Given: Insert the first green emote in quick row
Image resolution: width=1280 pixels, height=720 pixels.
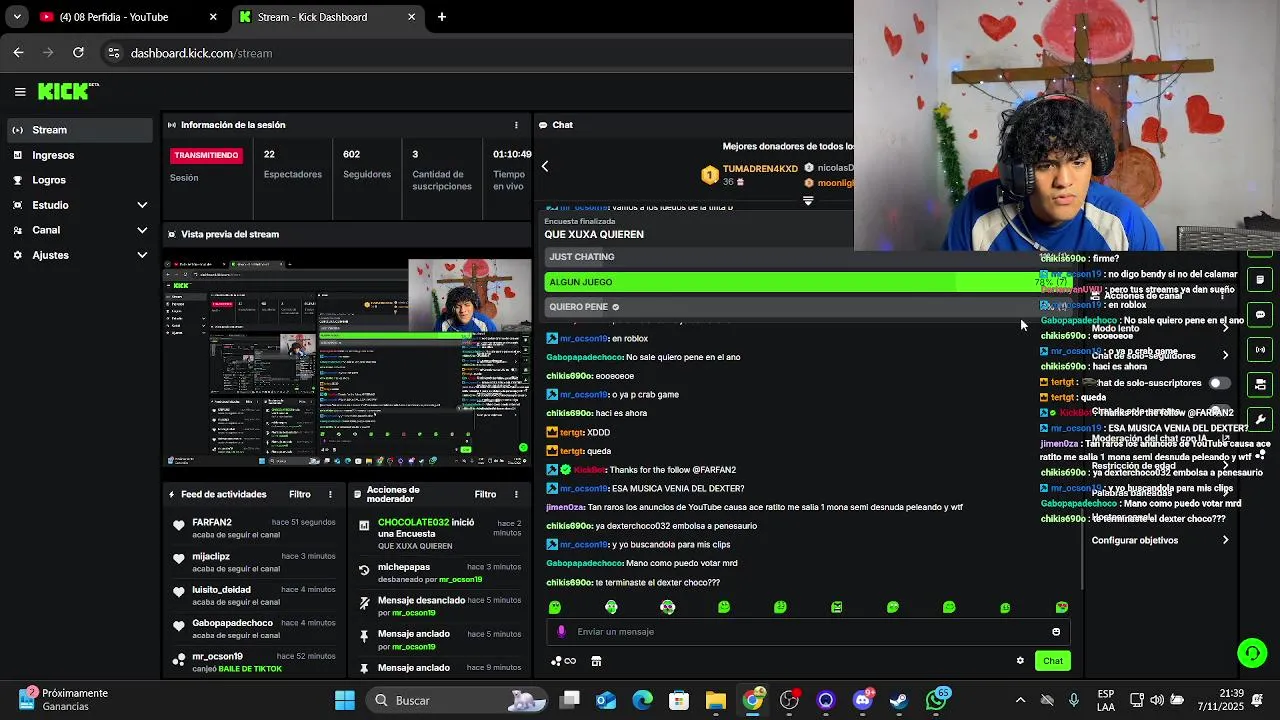Looking at the screenshot, I should click(555, 607).
